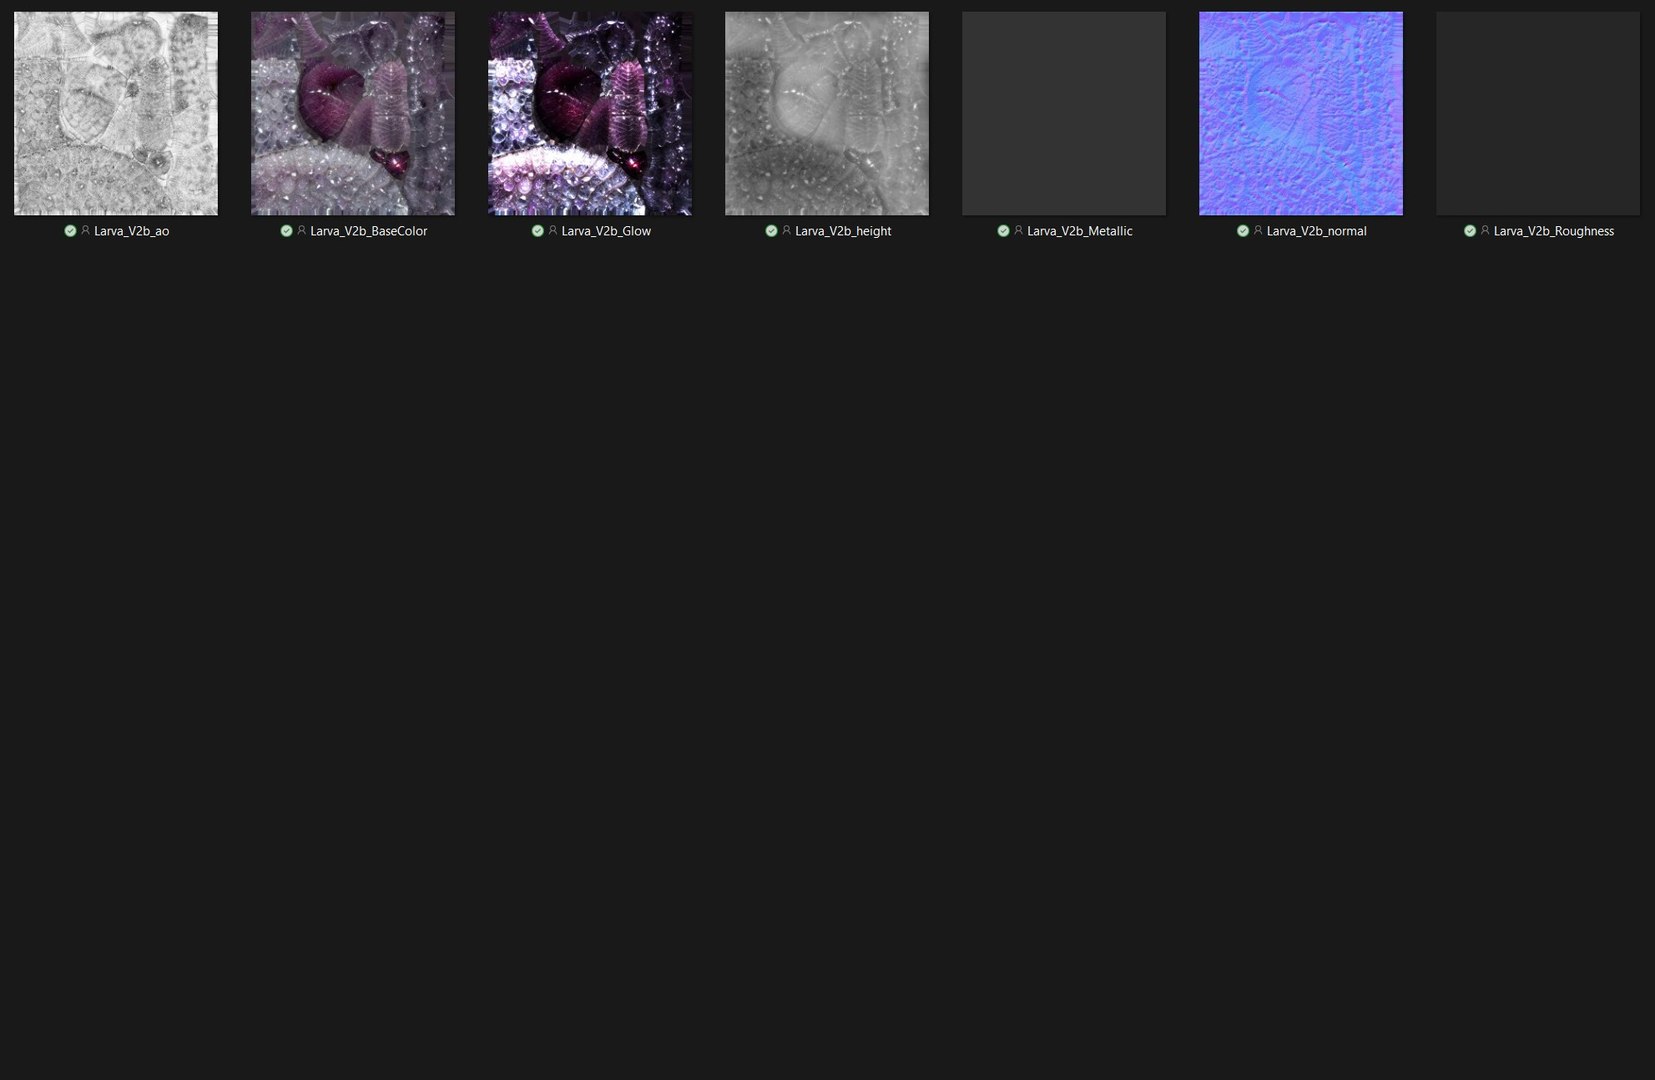Click the "Larva_V2b_Glow" file name label

(x=606, y=231)
